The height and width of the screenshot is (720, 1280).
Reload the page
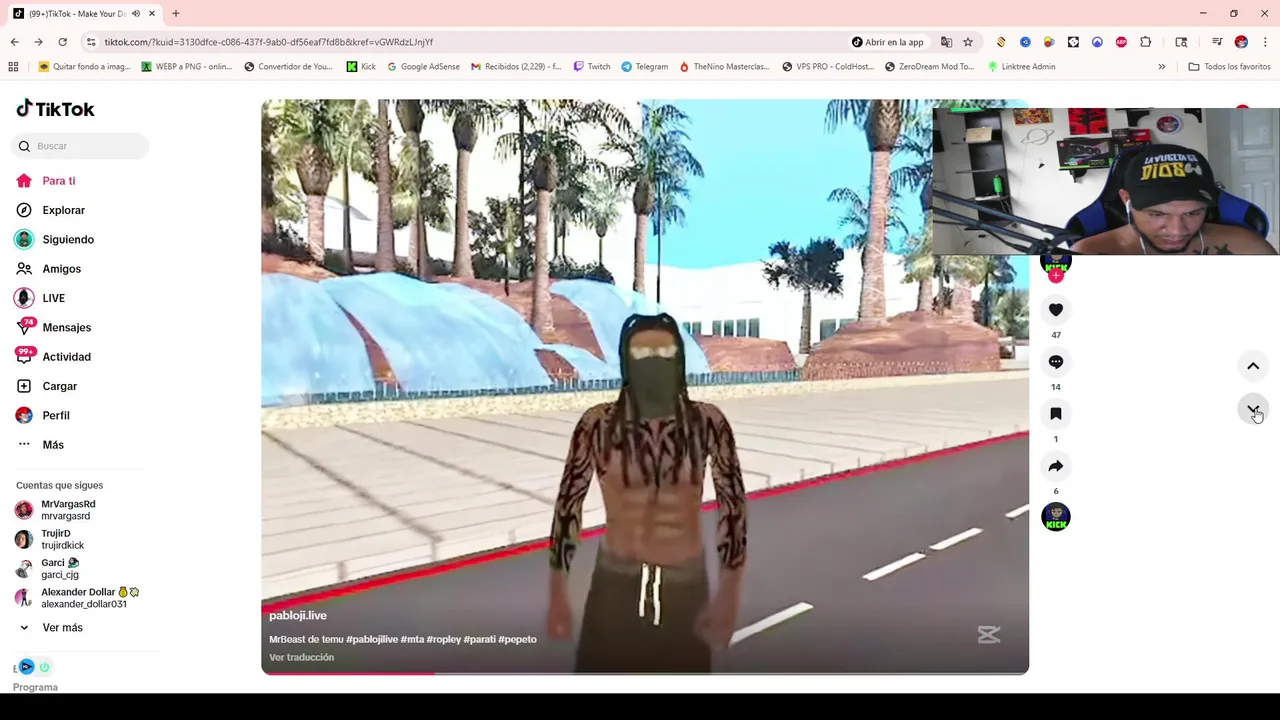(x=62, y=42)
